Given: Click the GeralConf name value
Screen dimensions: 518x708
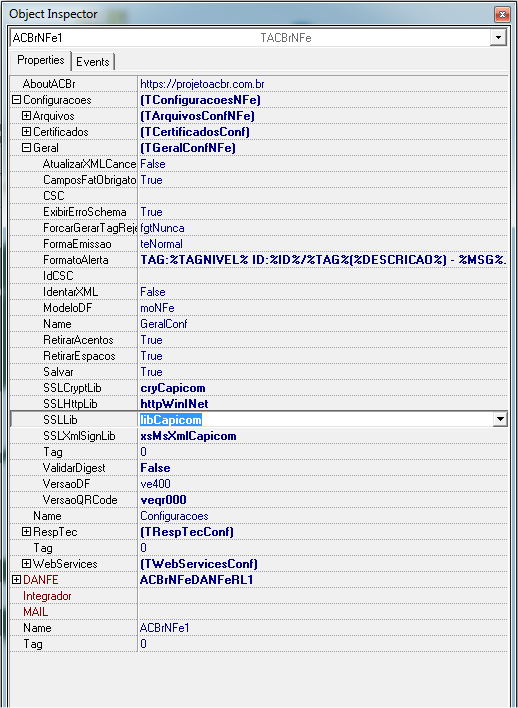Looking at the screenshot, I should coord(163,324).
